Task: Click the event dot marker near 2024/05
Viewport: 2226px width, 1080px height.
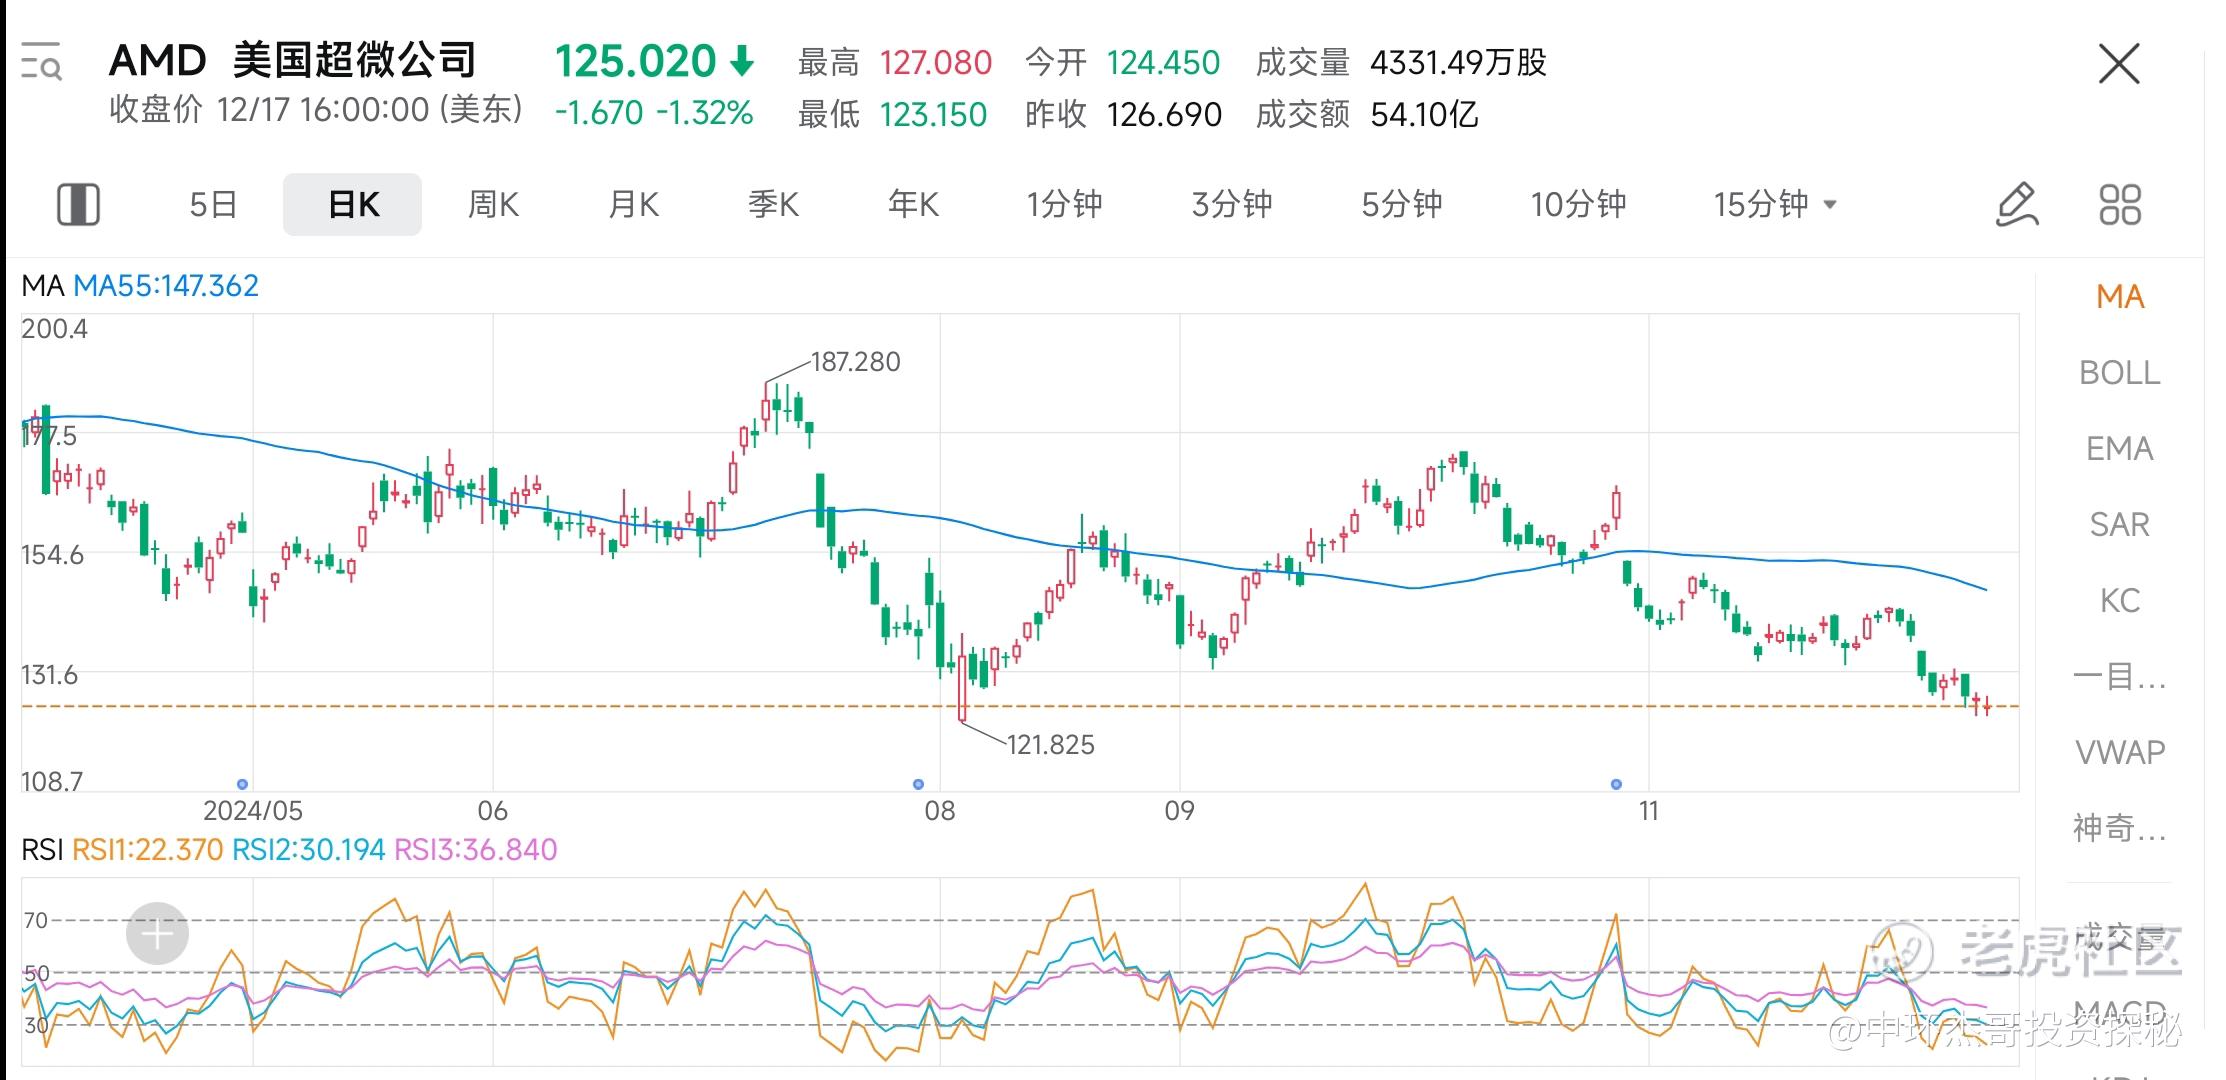Action: (242, 784)
